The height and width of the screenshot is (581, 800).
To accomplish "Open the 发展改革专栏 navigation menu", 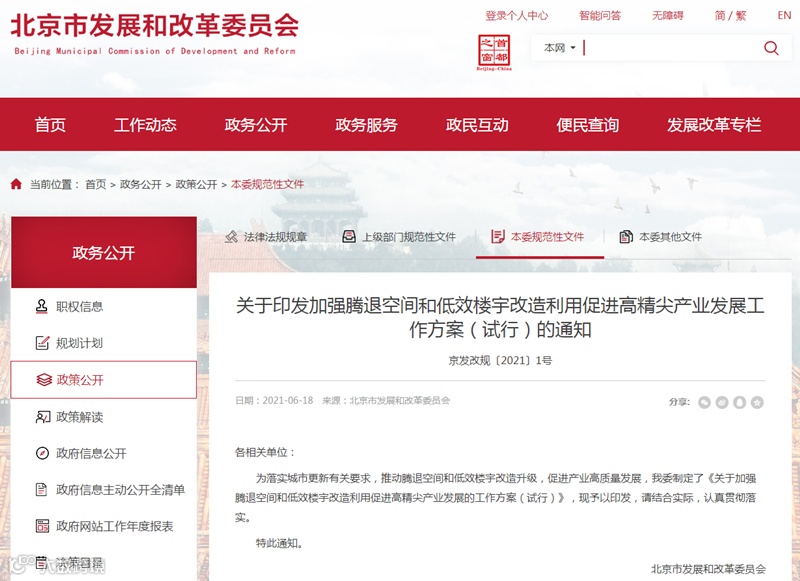I will pos(714,125).
